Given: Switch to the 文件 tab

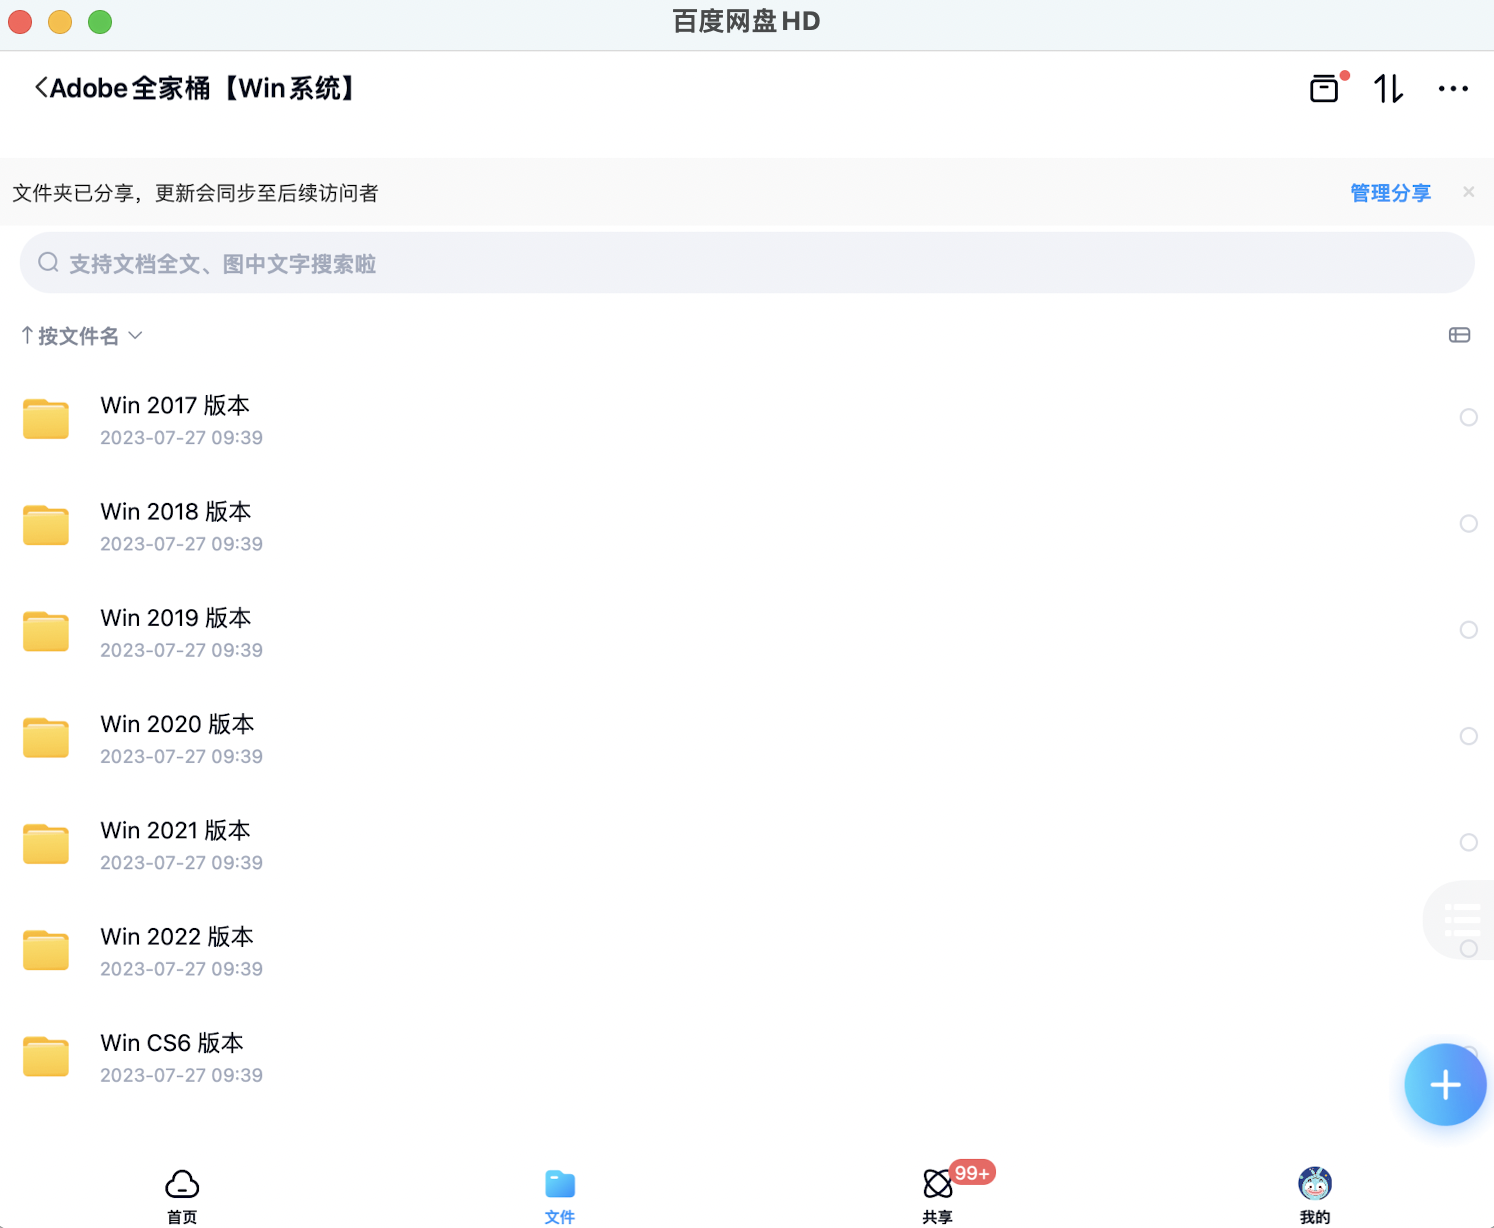Looking at the screenshot, I should pos(560,1196).
